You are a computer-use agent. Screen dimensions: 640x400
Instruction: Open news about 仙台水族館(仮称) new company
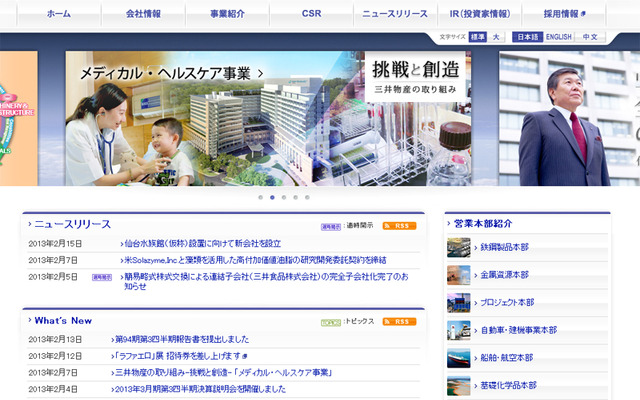202,244
